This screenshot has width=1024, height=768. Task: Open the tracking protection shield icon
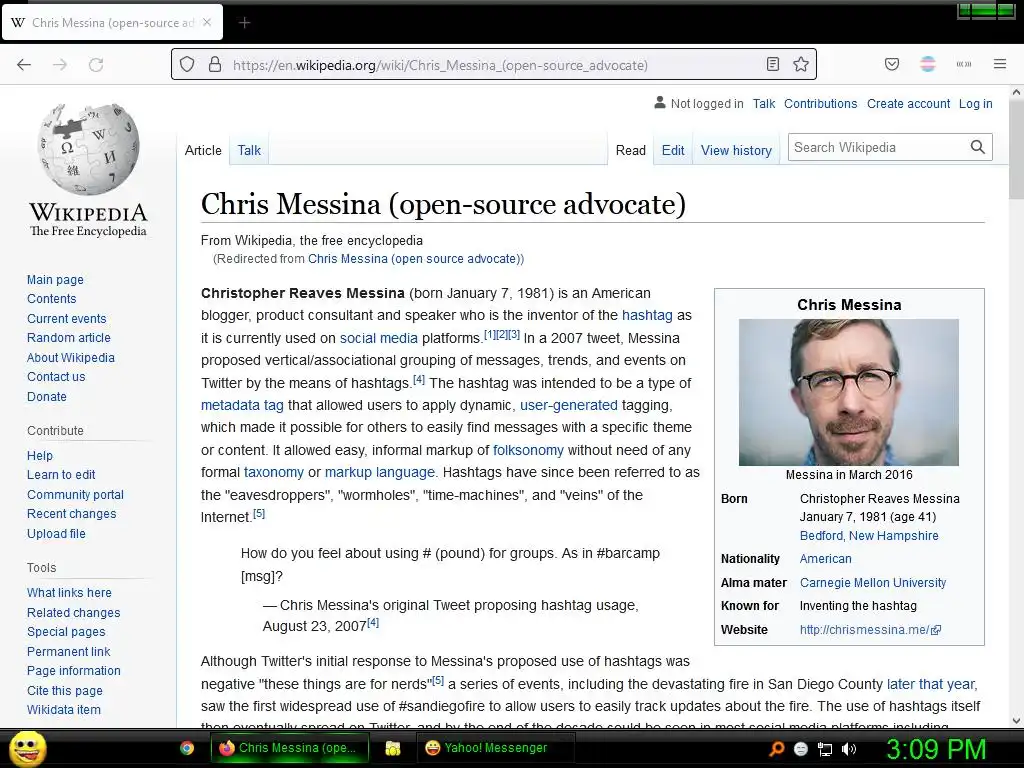pos(187,65)
